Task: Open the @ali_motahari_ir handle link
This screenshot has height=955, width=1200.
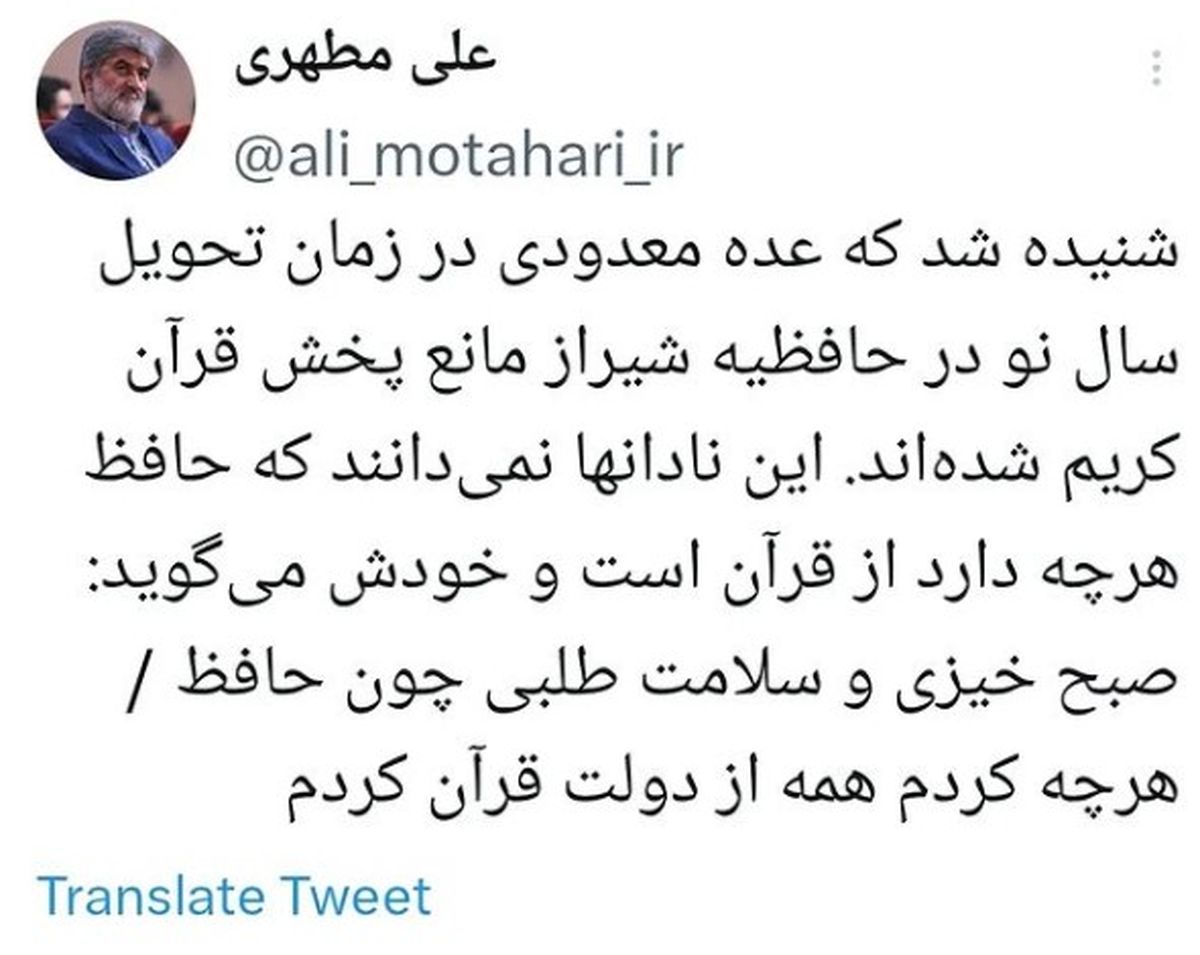Action: pyautogui.click(x=458, y=158)
